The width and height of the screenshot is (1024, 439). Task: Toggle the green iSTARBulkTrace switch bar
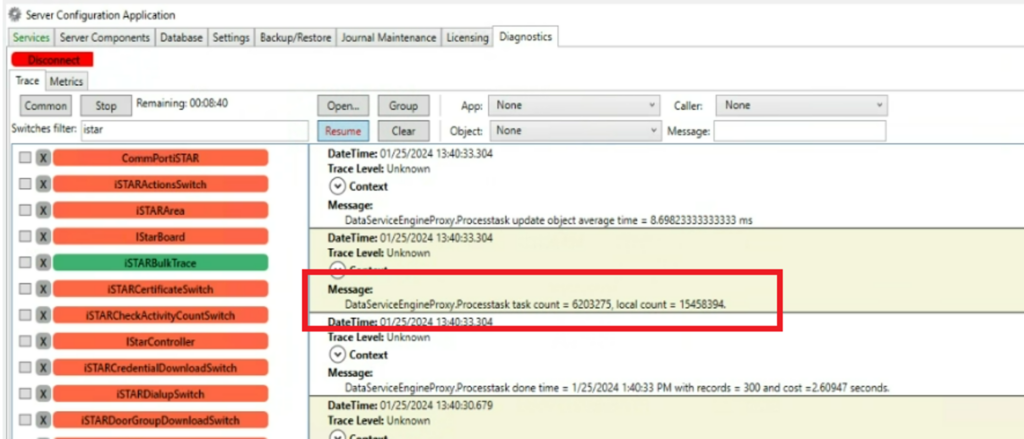click(x=160, y=263)
